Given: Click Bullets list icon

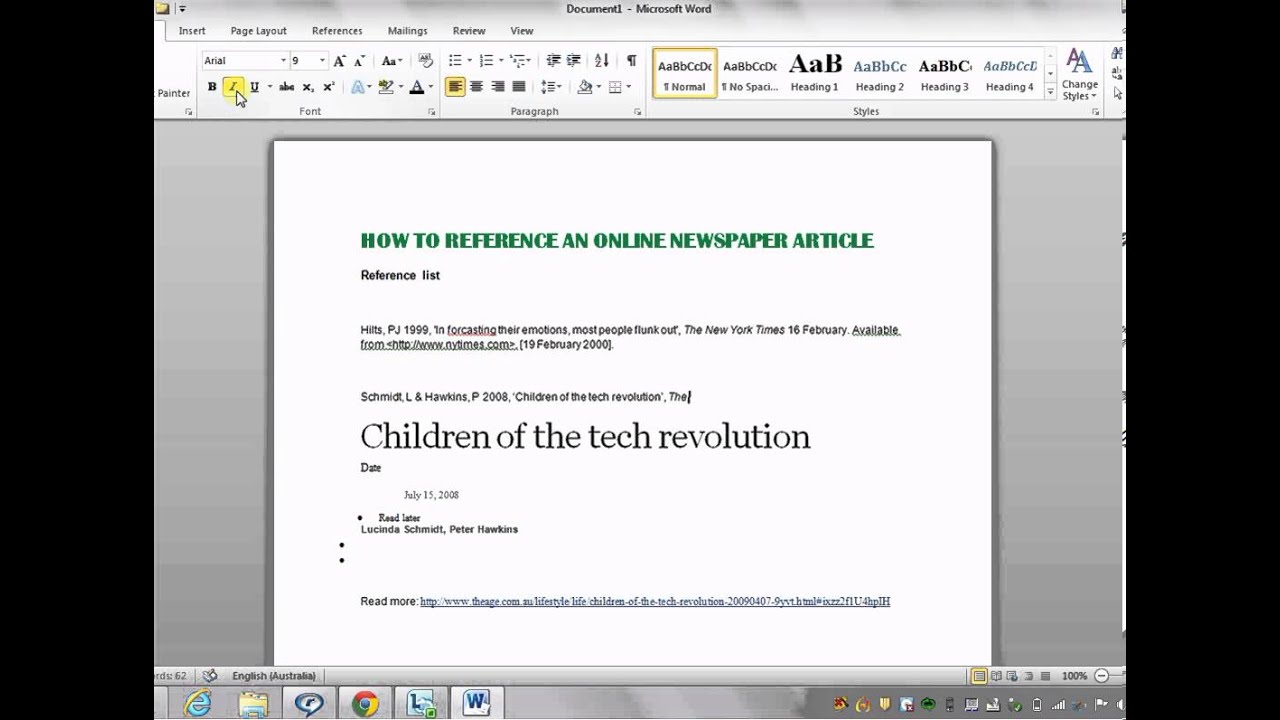Looking at the screenshot, I should tap(455, 60).
